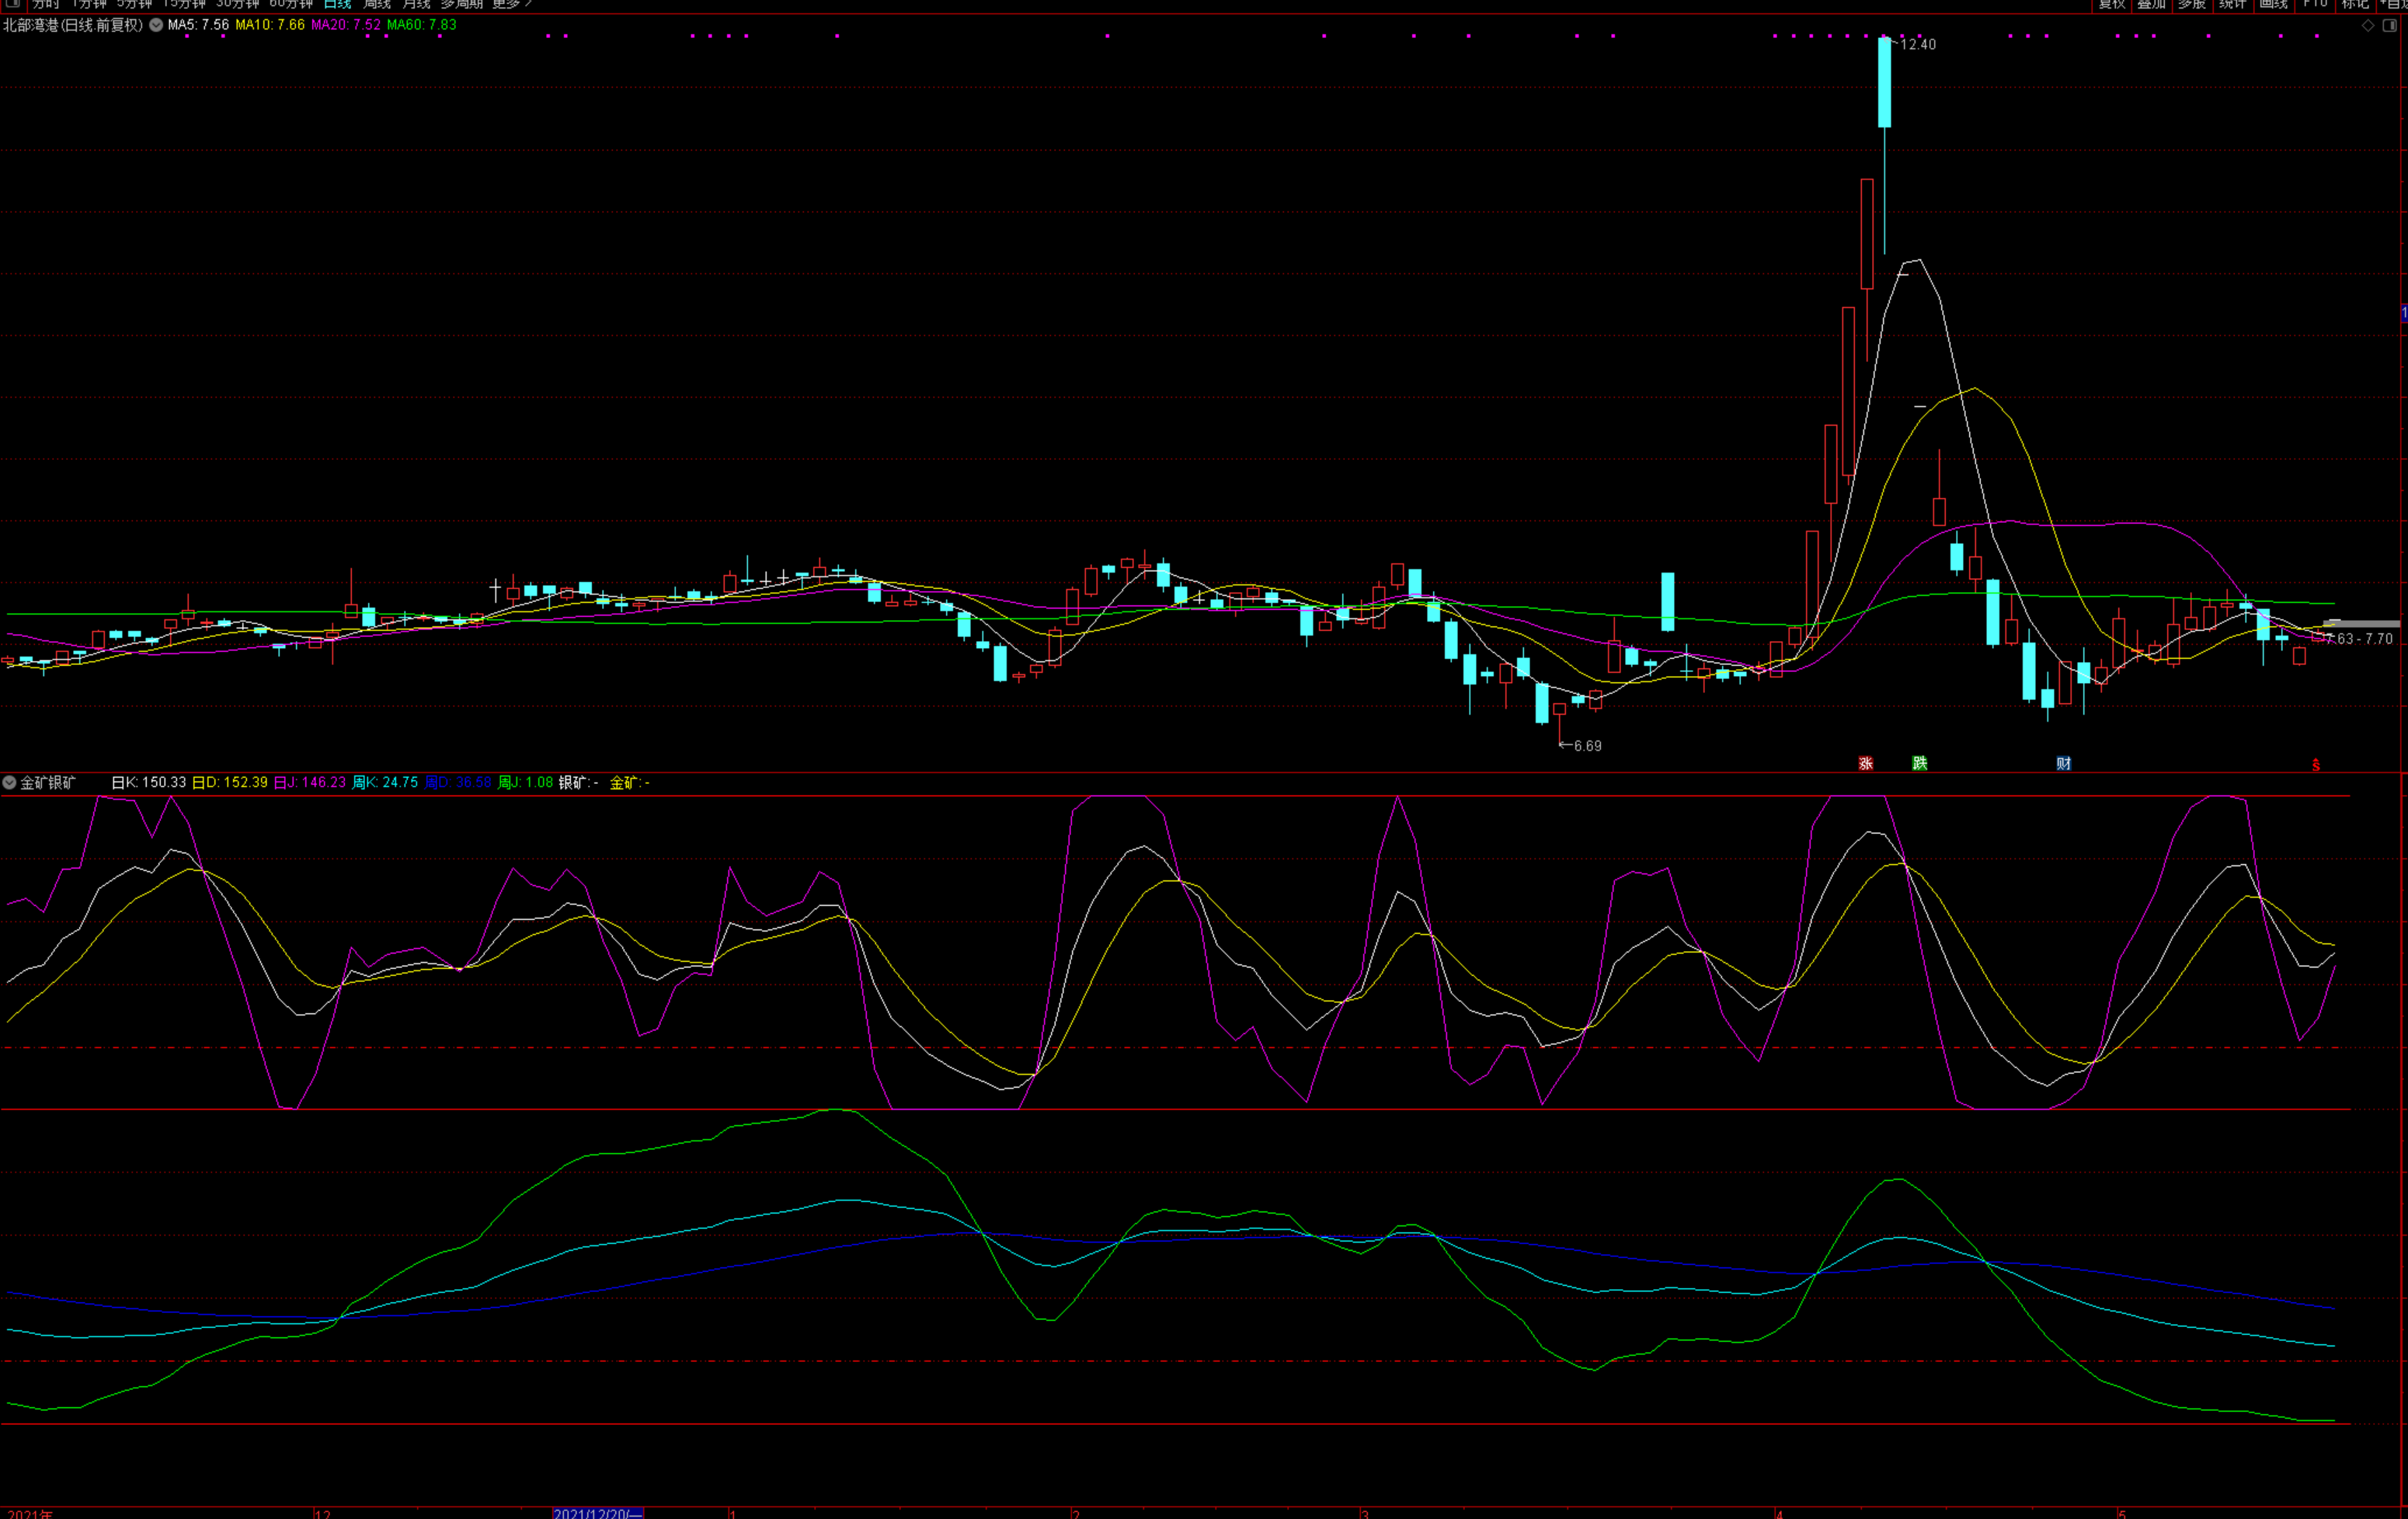Switch to the 周线 weekly chart
This screenshot has width=2408, height=1519.
pos(377,4)
